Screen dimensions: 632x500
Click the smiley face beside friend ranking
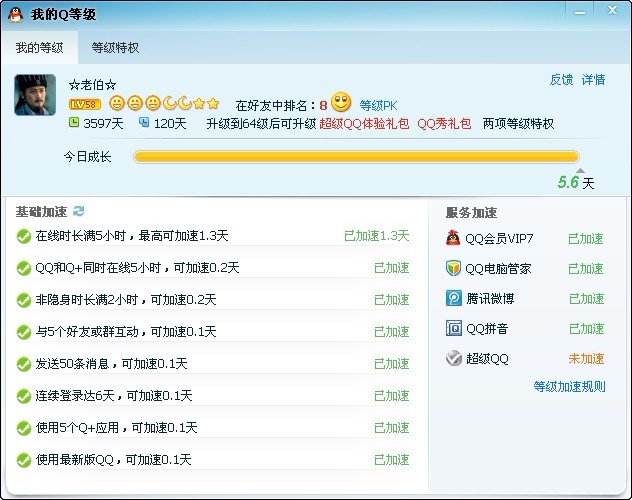click(x=341, y=102)
